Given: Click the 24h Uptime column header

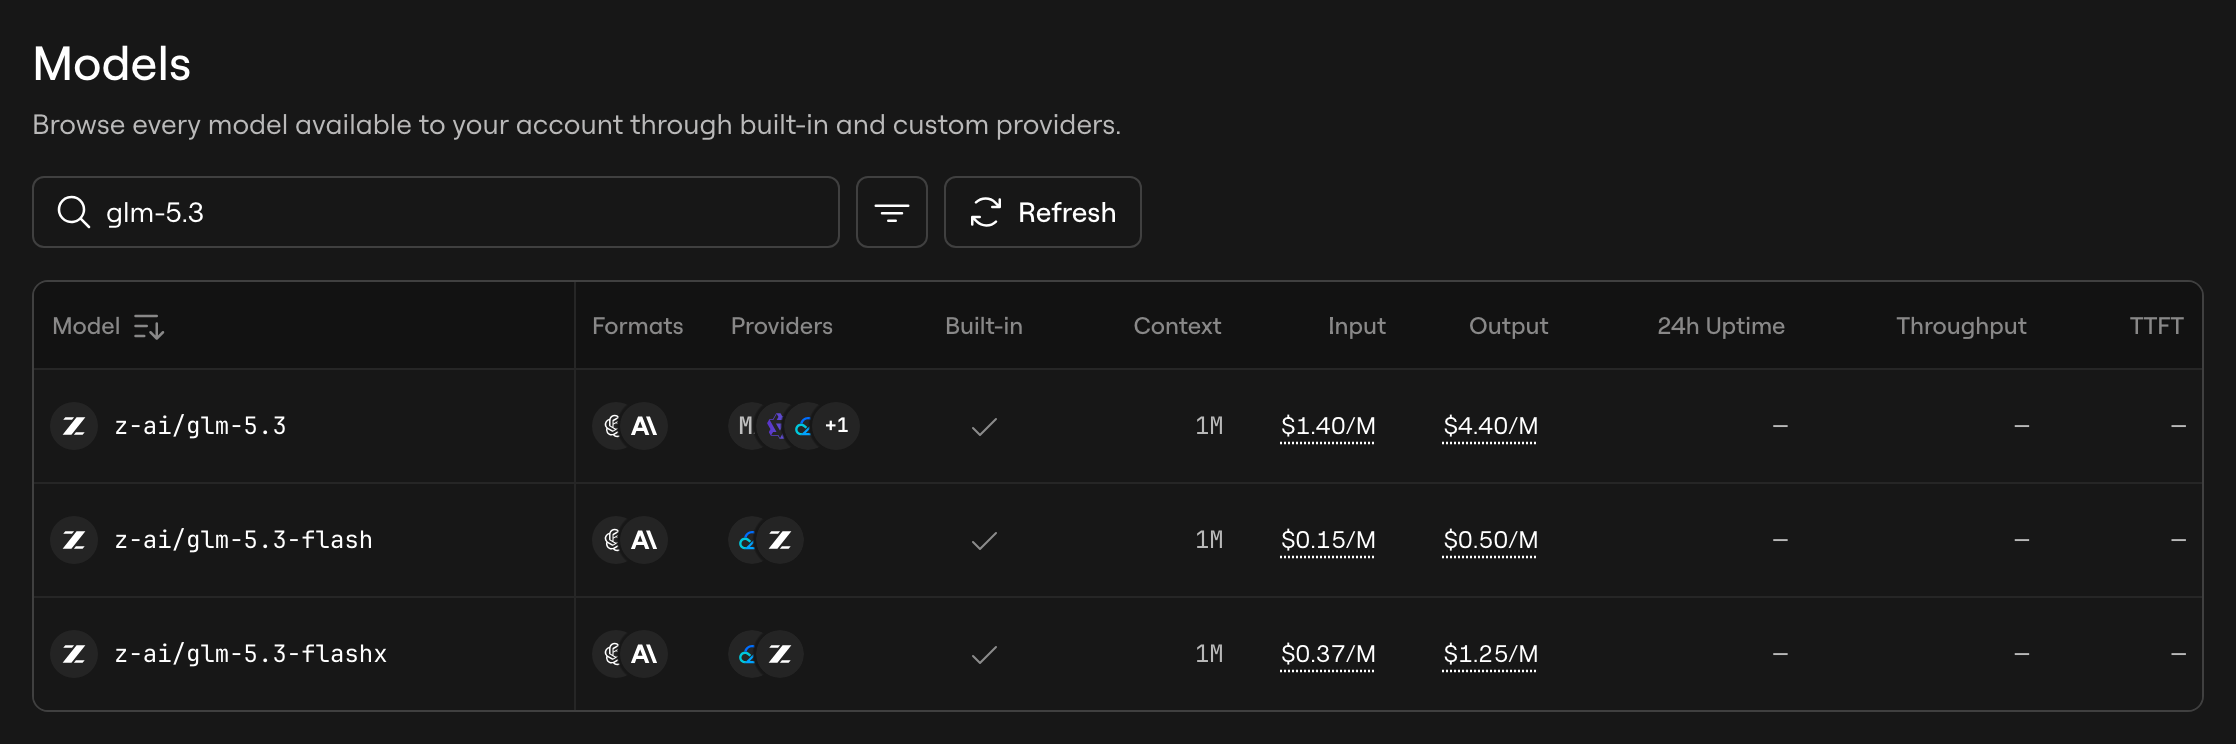Looking at the screenshot, I should (x=1721, y=326).
